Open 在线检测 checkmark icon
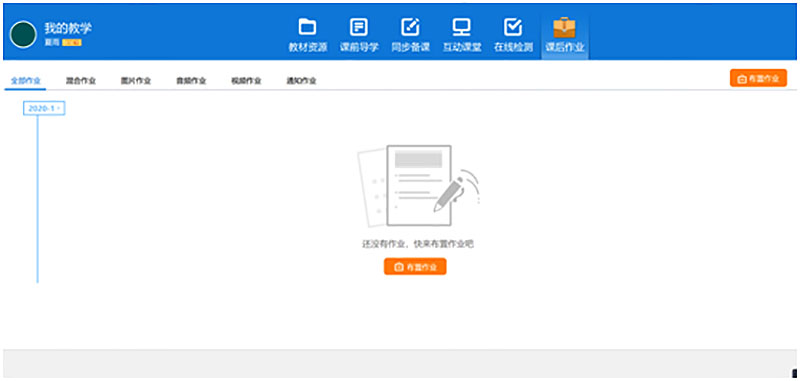Screen dimensions: 800x381 [x=513, y=27]
